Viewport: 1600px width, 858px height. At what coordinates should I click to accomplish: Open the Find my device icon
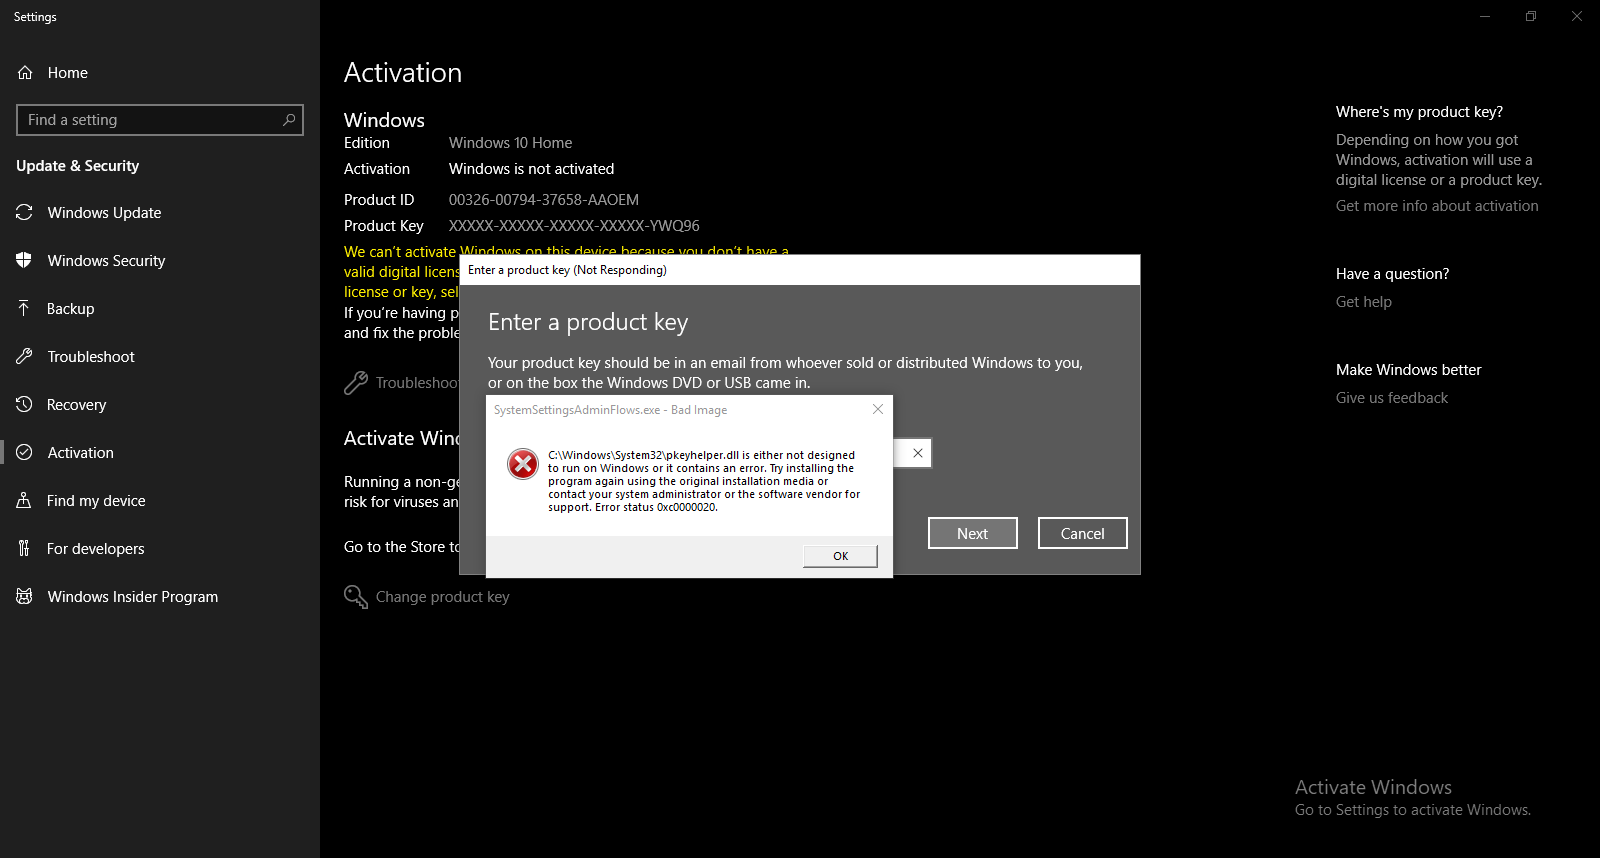24,501
